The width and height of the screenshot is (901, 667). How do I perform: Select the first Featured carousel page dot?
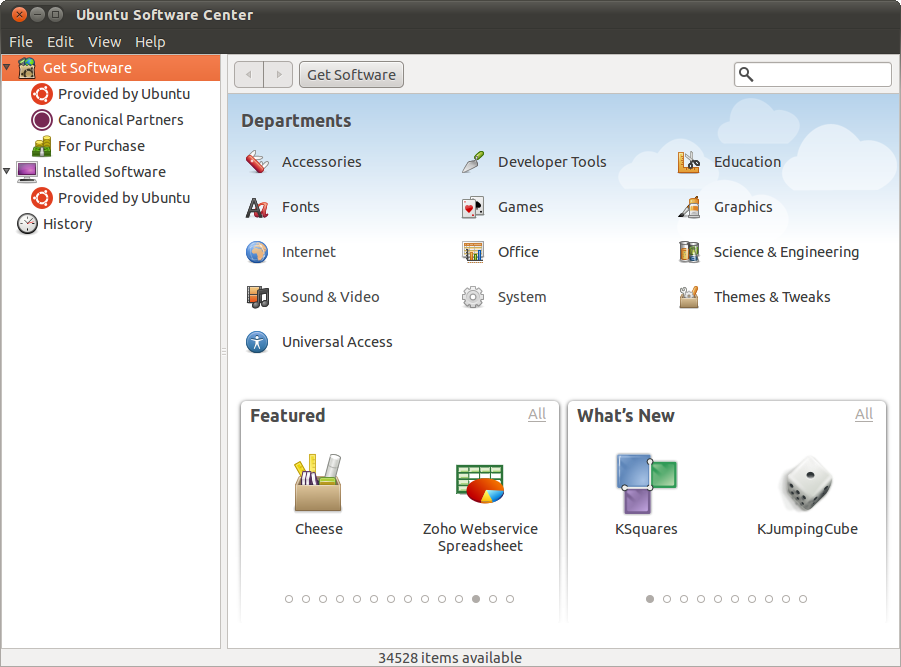(289, 599)
